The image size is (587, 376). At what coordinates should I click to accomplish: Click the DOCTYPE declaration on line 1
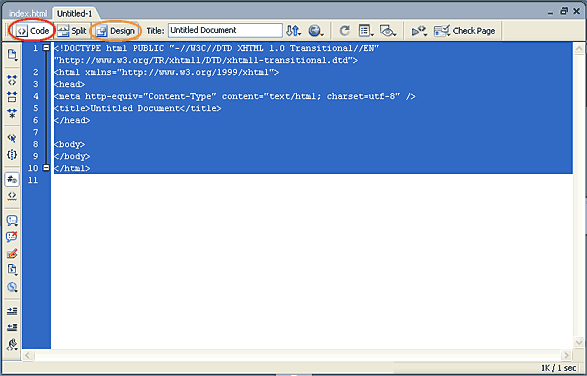coord(217,48)
